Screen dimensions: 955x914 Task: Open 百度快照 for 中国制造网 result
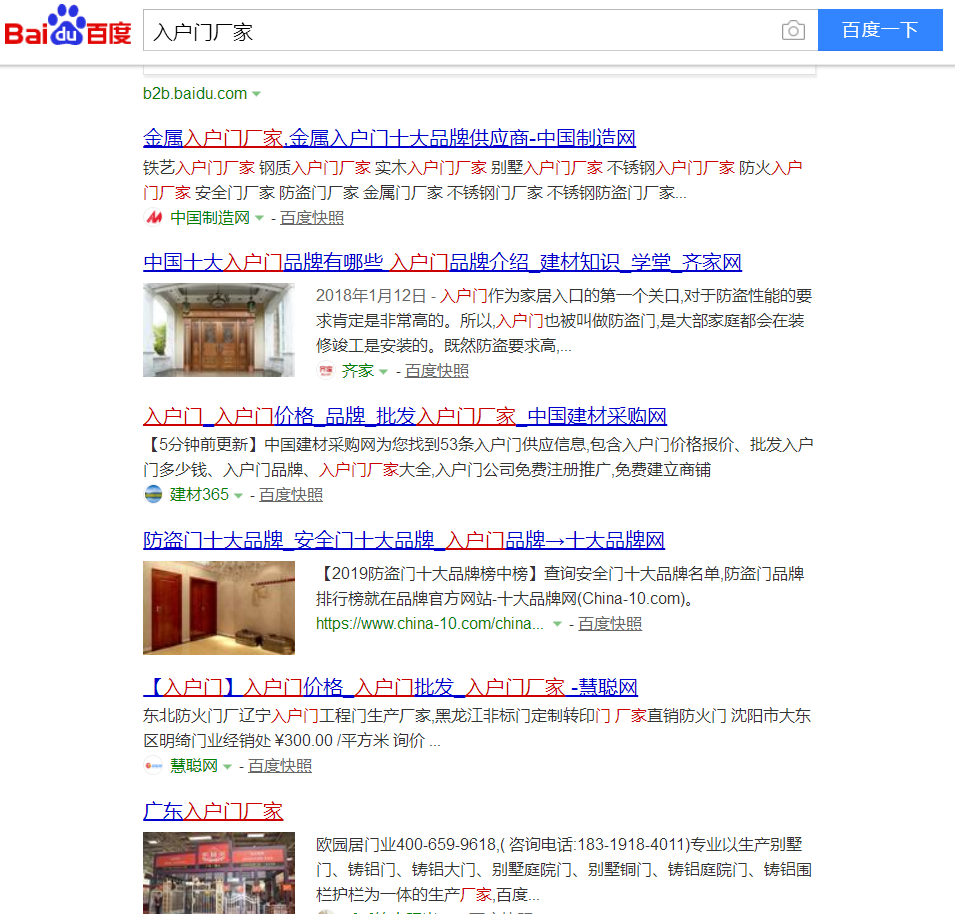[312, 217]
